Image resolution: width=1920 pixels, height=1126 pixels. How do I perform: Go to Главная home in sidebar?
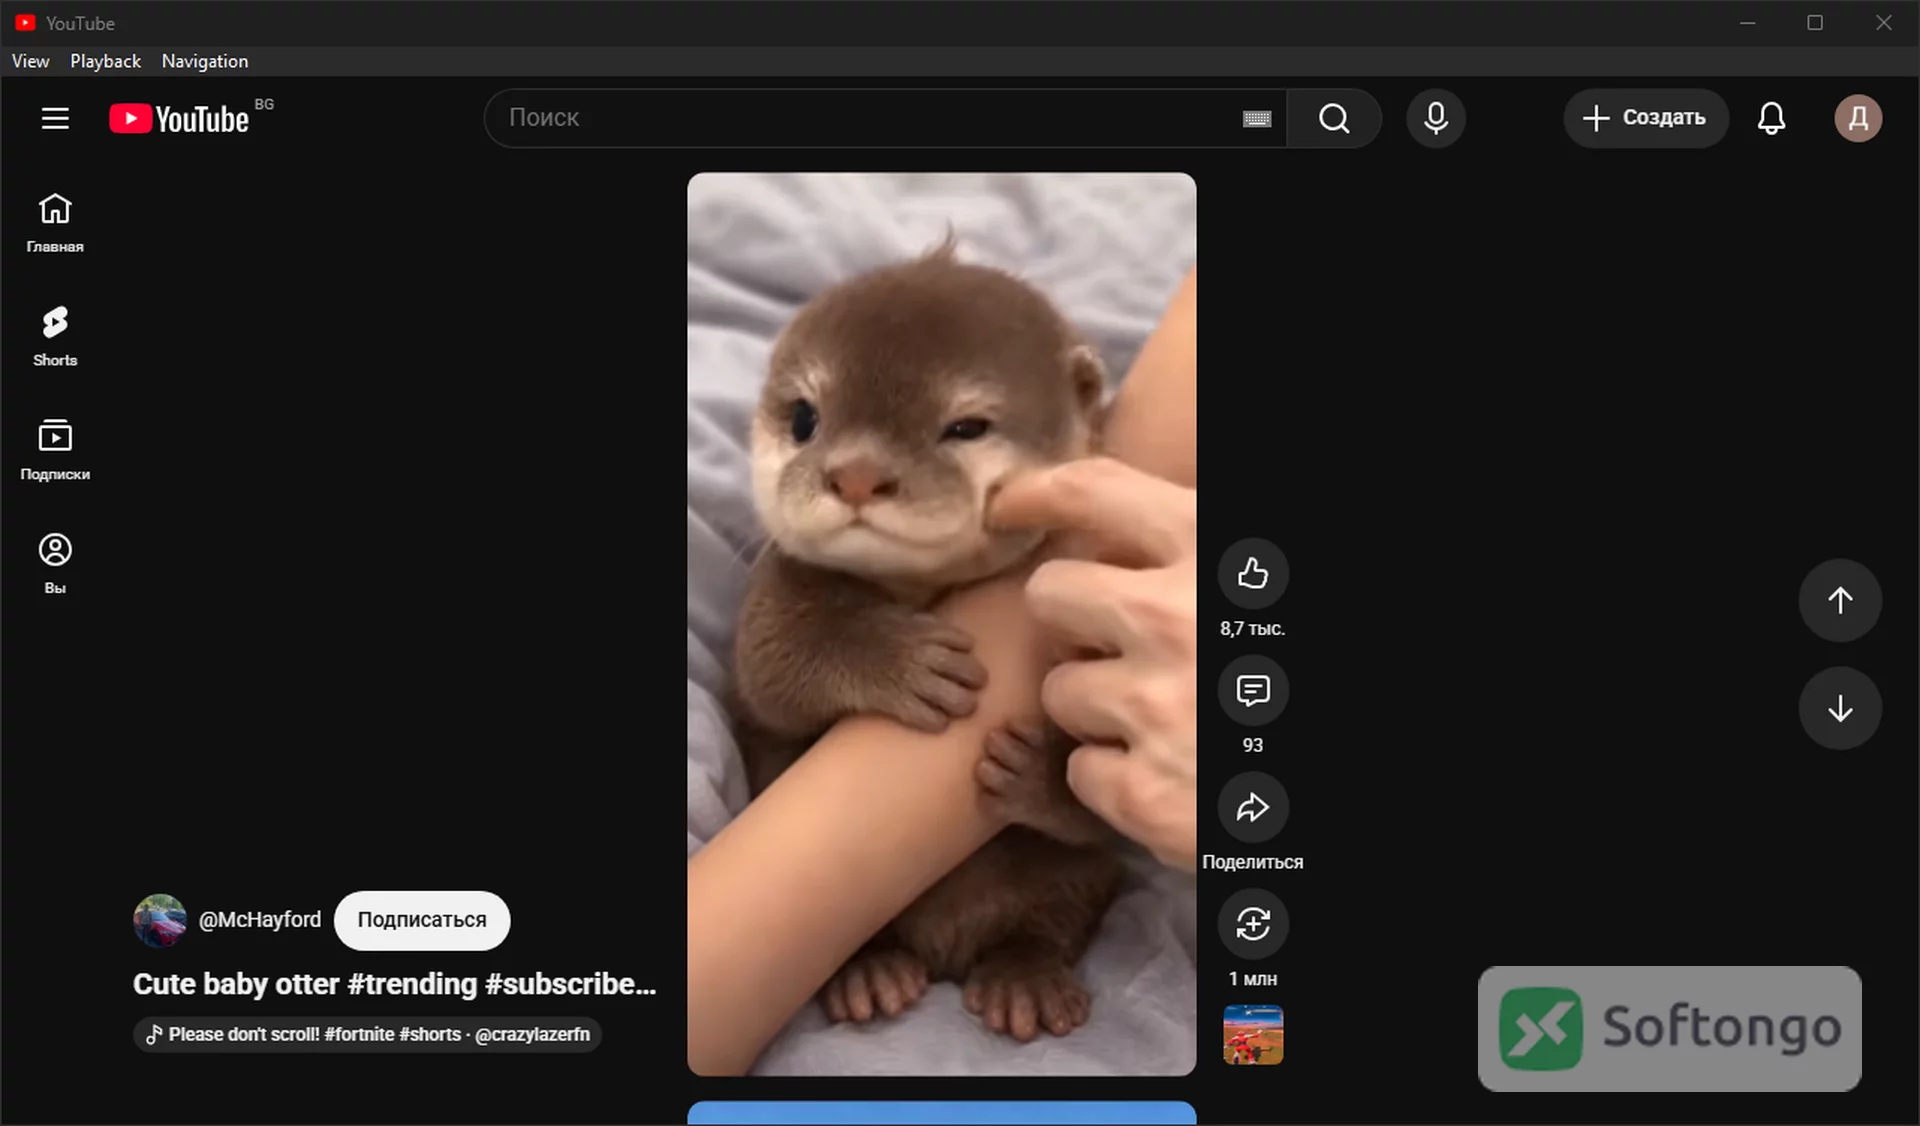[55, 223]
